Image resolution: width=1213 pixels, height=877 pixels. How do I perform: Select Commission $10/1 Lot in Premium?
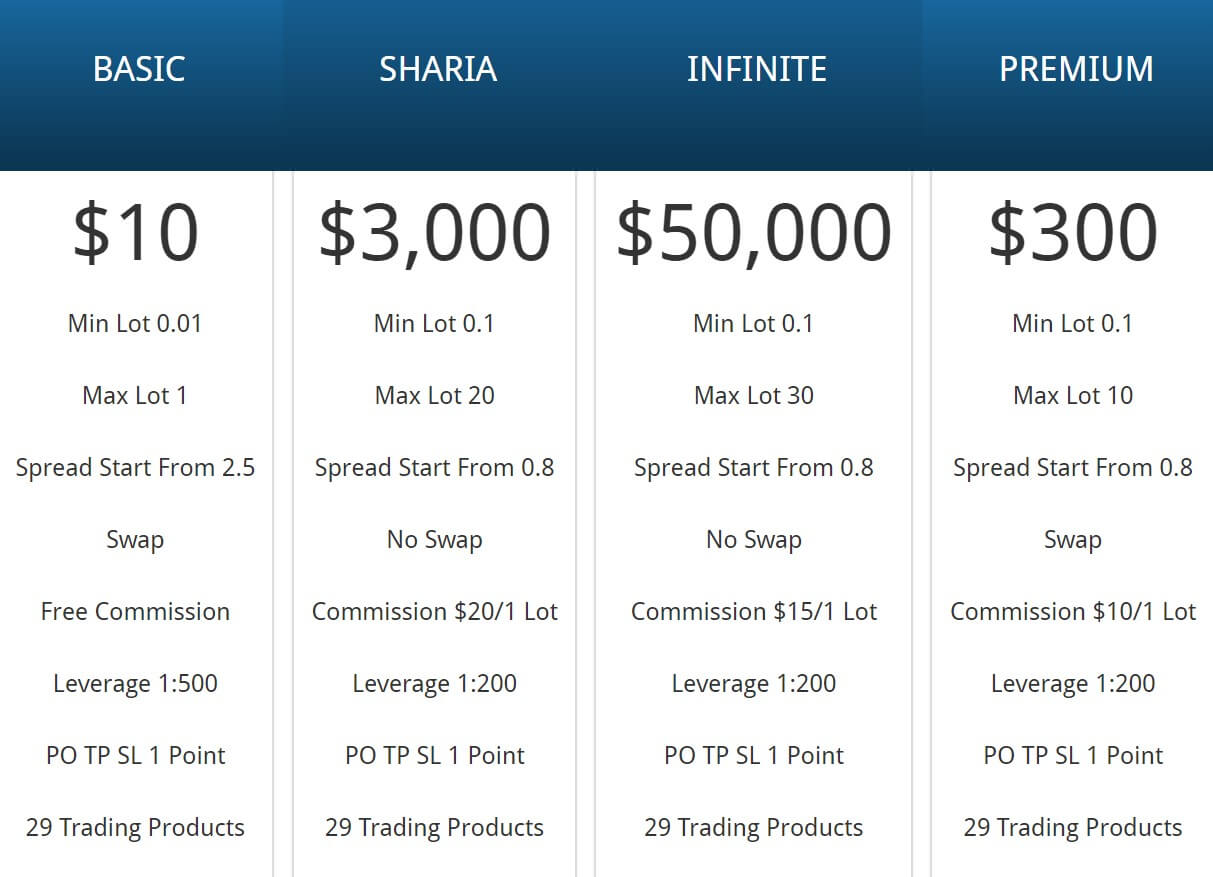point(1073,612)
